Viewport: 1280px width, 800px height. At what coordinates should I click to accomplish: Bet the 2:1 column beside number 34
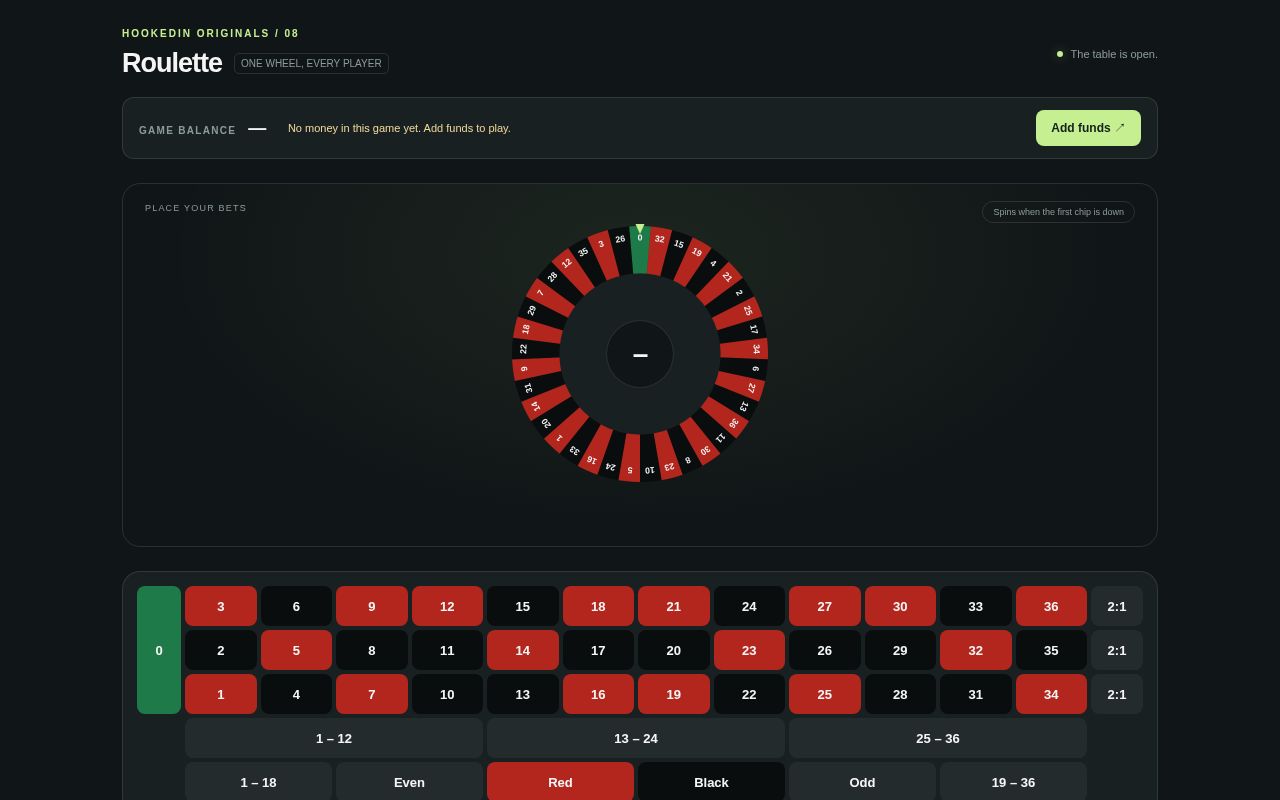[1117, 694]
